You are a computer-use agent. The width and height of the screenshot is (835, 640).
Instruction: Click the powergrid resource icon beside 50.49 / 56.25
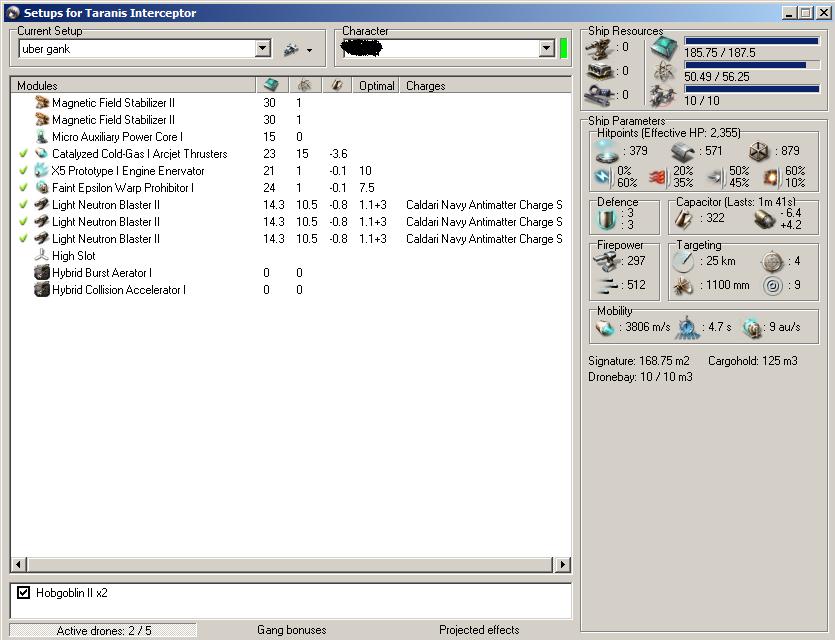point(664,72)
